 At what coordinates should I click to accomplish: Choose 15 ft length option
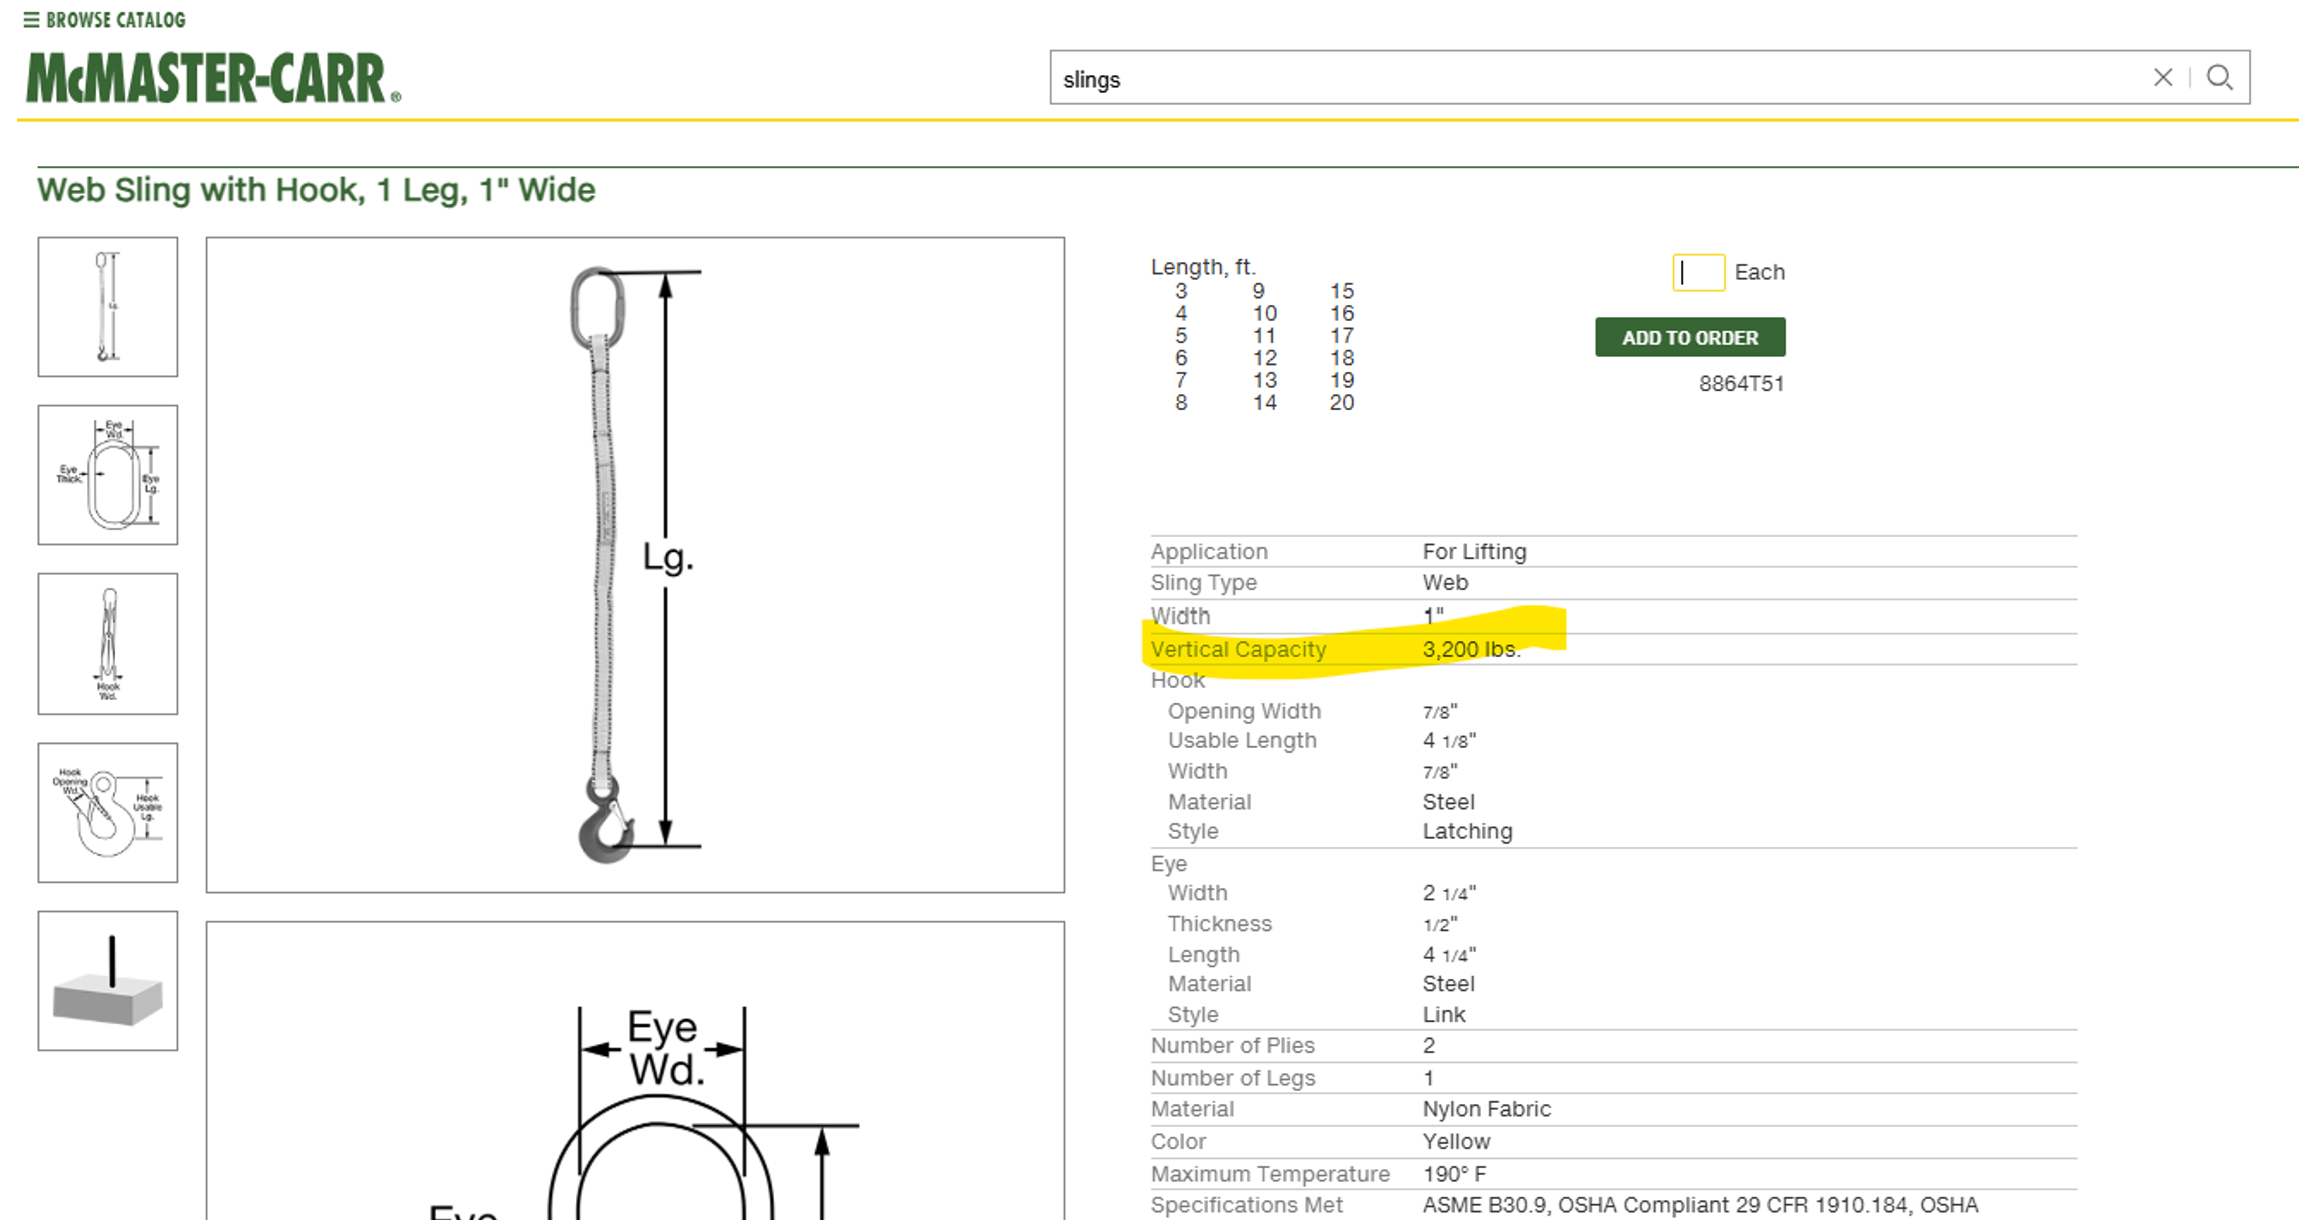pos(1341,291)
